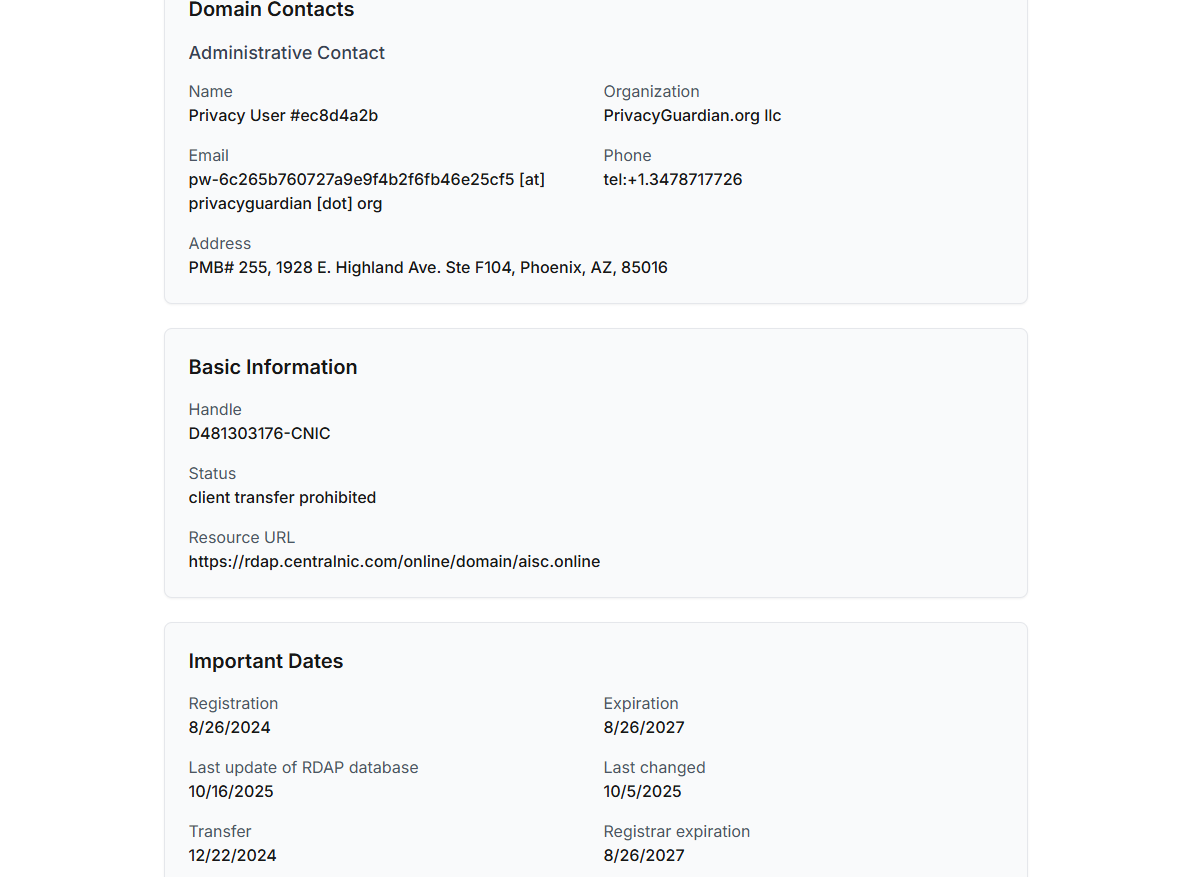Click the Basic Information heading
The height and width of the screenshot is (877, 1197).
click(272, 367)
